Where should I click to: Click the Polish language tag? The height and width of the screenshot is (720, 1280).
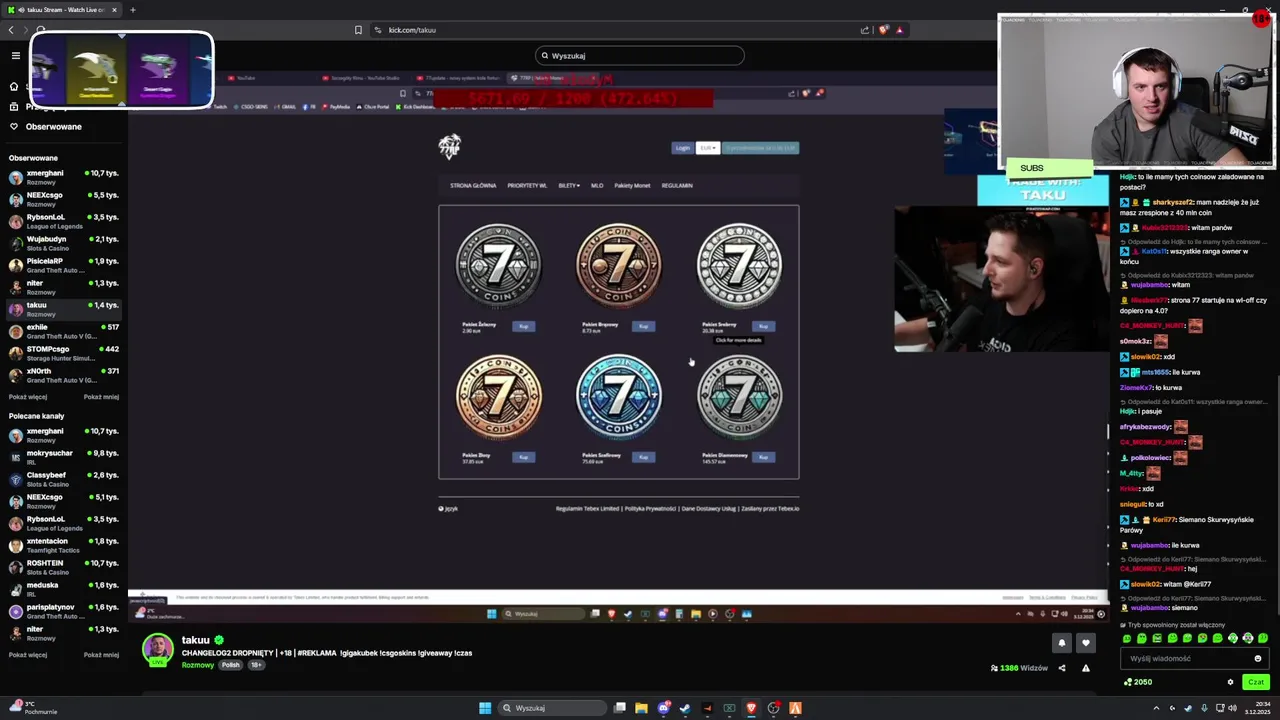[231, 665]
